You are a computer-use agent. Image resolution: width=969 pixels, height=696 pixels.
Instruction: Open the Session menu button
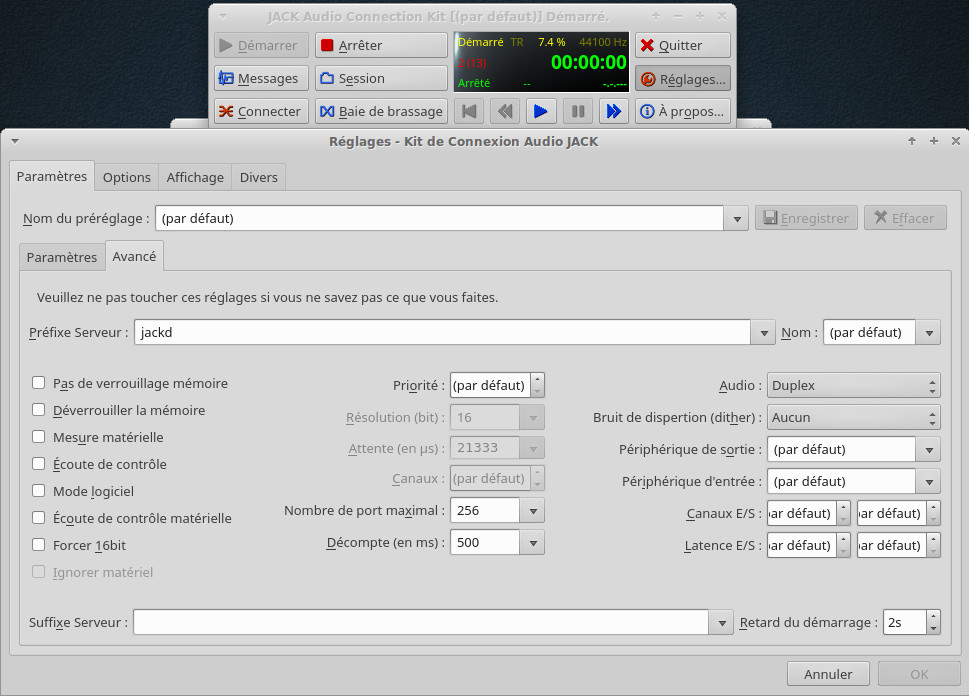tap(381, 79)
